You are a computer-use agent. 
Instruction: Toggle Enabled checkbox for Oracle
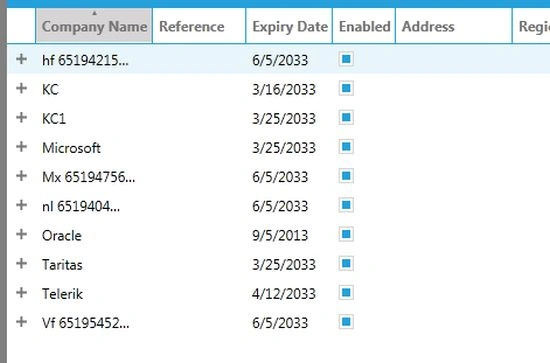coord(346,234)
